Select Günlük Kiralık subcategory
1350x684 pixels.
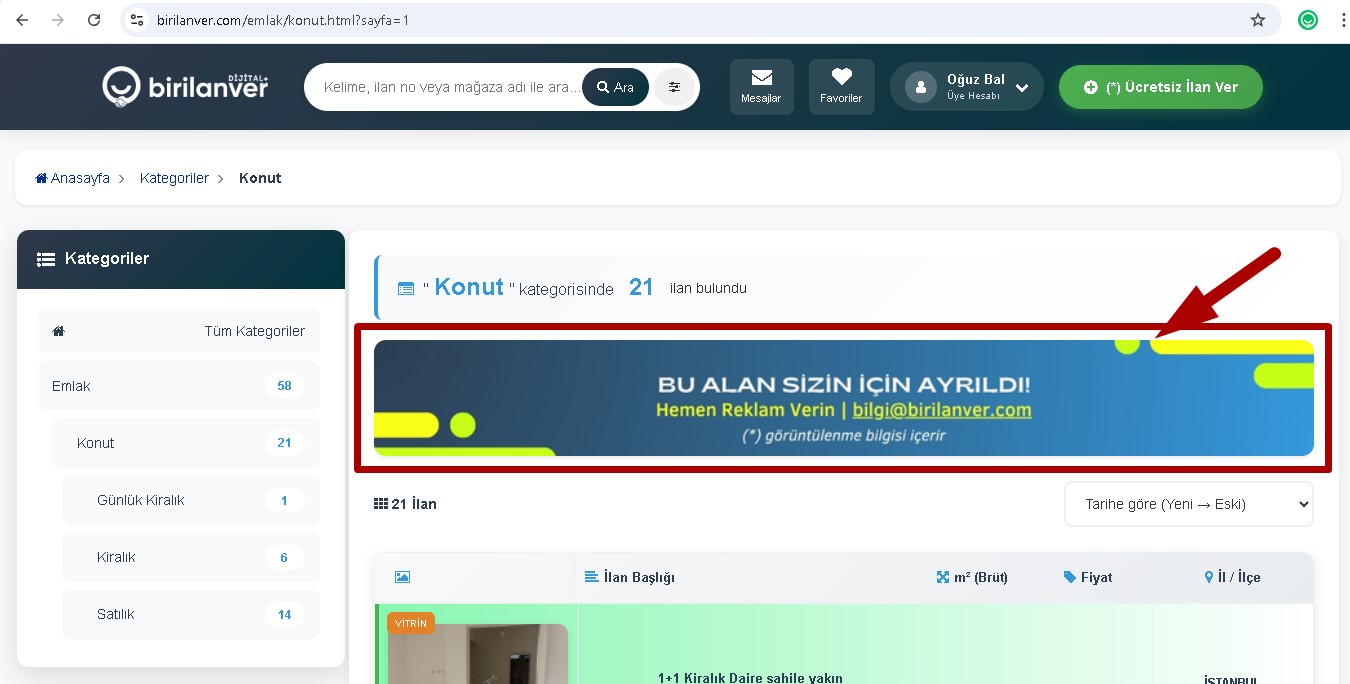140,500
